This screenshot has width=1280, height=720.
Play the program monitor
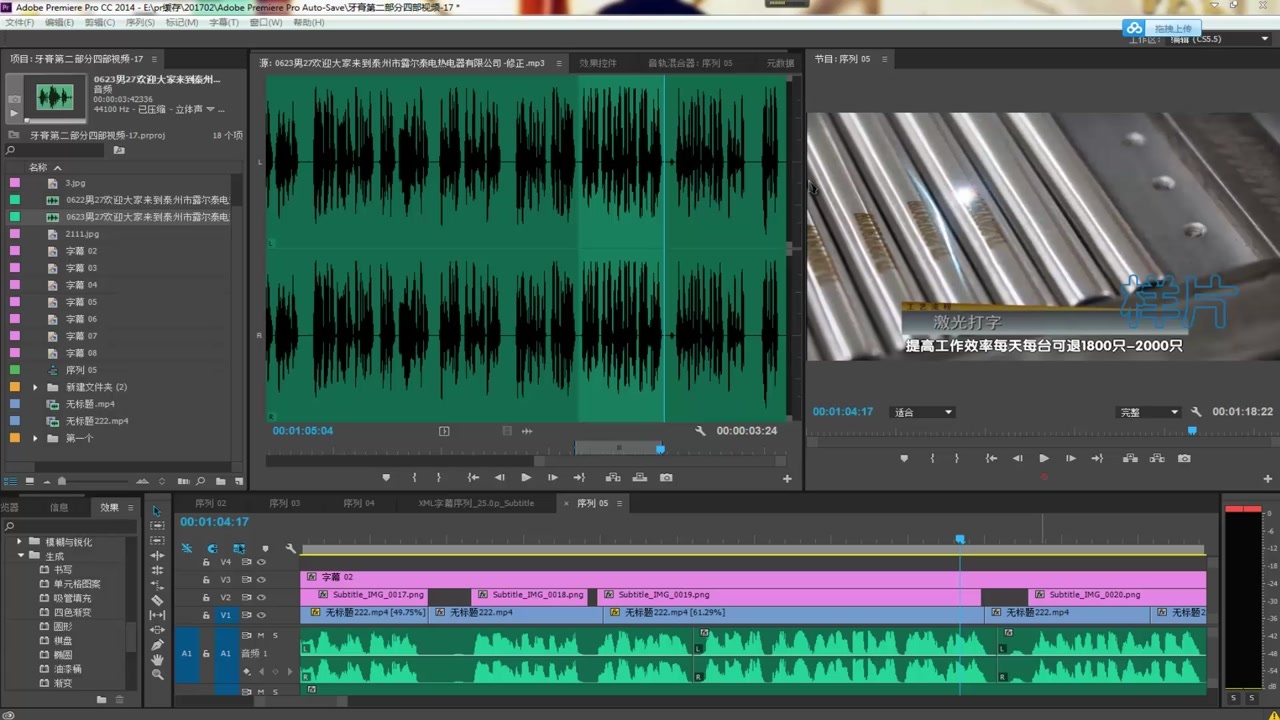tap(1044, 458)
